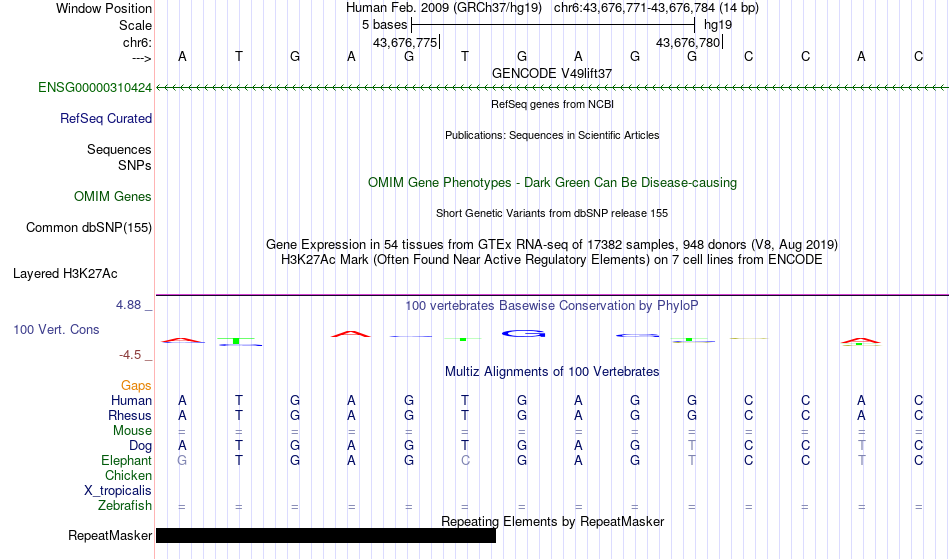The width and height of the screenshot is (950, 559).
Task: Click the Common dbSNP(155) track label
Action: click(x=88, y=228)
